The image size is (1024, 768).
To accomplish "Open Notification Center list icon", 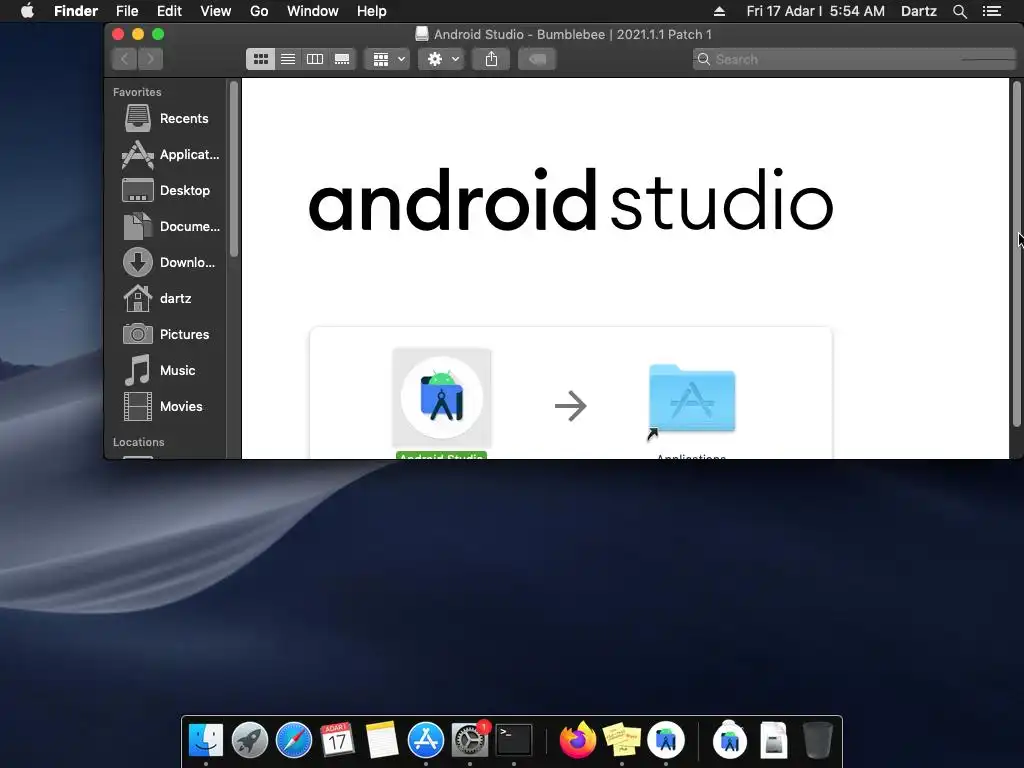I will click(991, 11).
